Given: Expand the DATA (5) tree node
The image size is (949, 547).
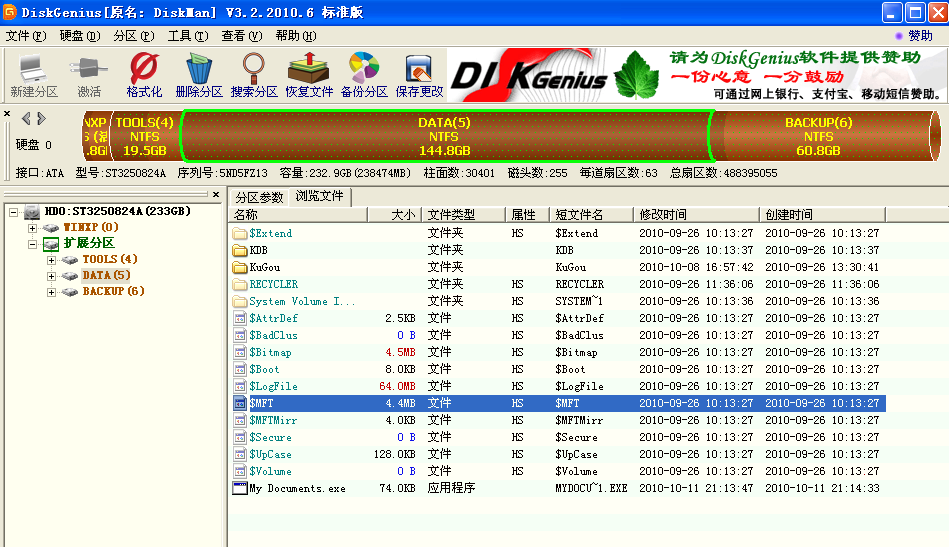Looking at the screenshot, I should click(x=51, y=277).
